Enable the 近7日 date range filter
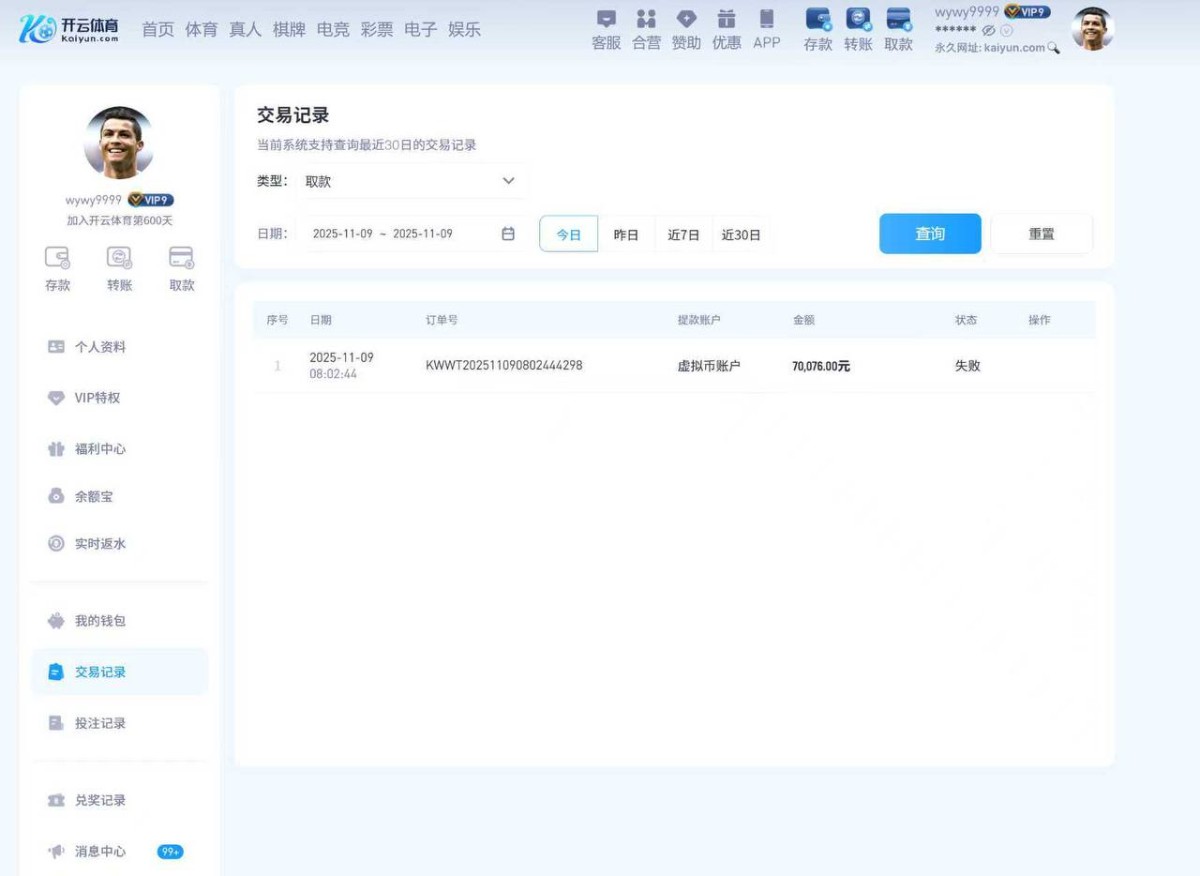This screenshot has height=876, width=1200. pyautogui.click(x=683, y=233)
